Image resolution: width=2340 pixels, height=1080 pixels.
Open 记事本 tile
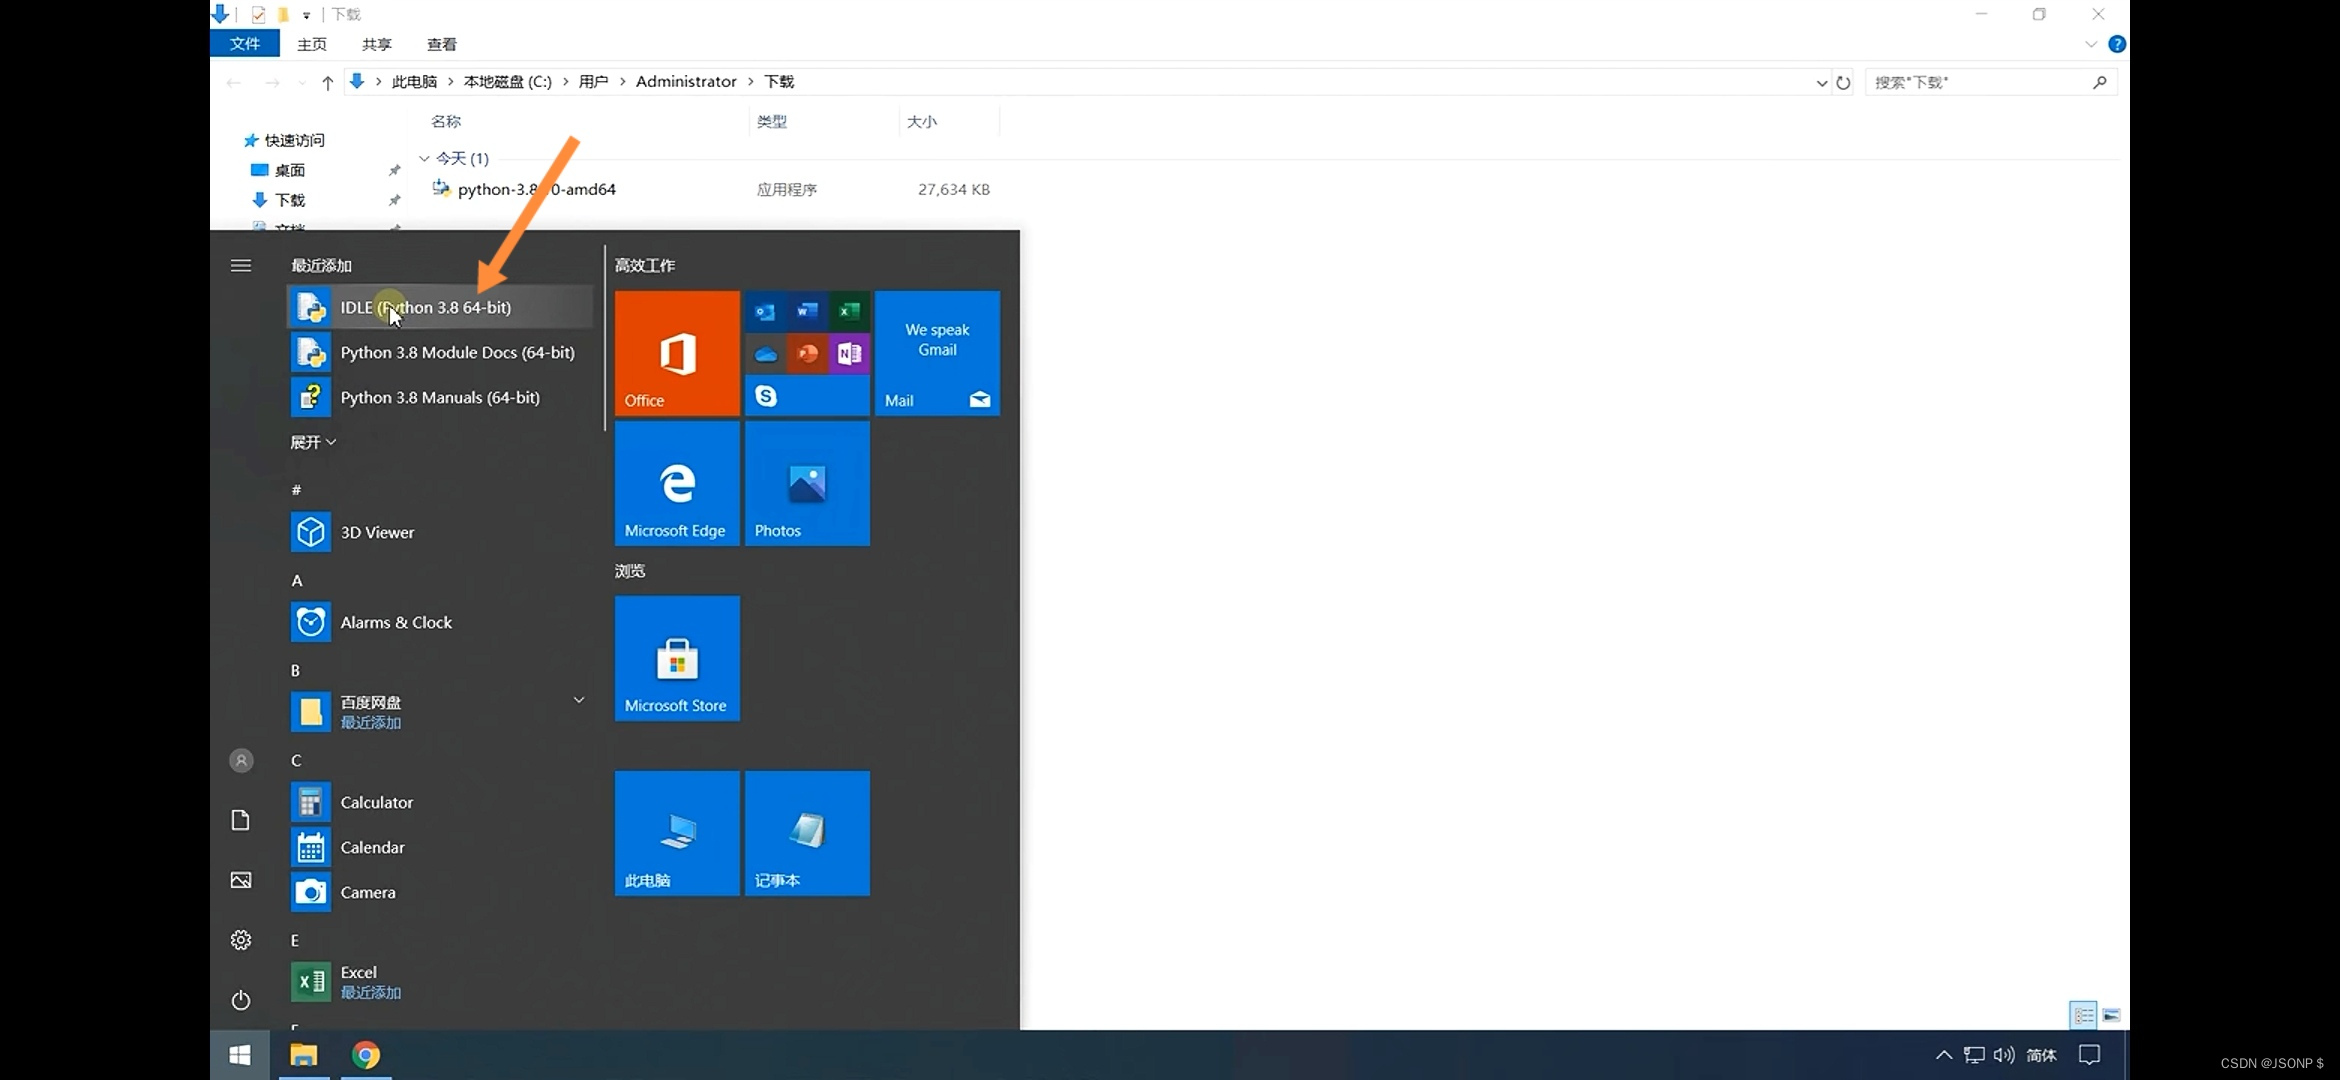tap(807, 833)
